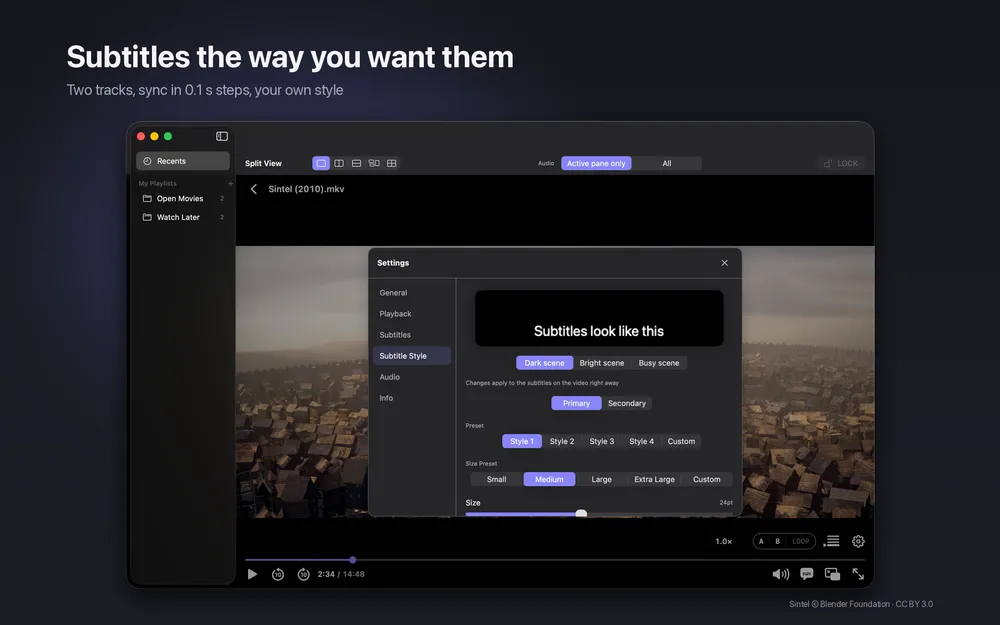Open the playlist queue icon
Viewport: 1000px width, 625px height.
tap(832, 541)
